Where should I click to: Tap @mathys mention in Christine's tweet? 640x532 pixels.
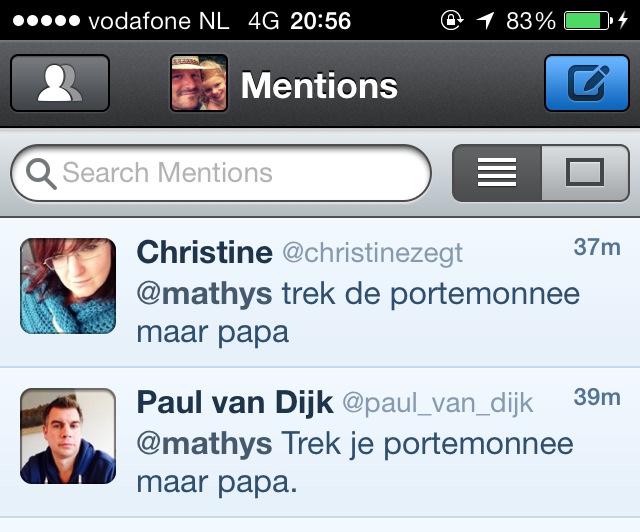tap(204, 294)
